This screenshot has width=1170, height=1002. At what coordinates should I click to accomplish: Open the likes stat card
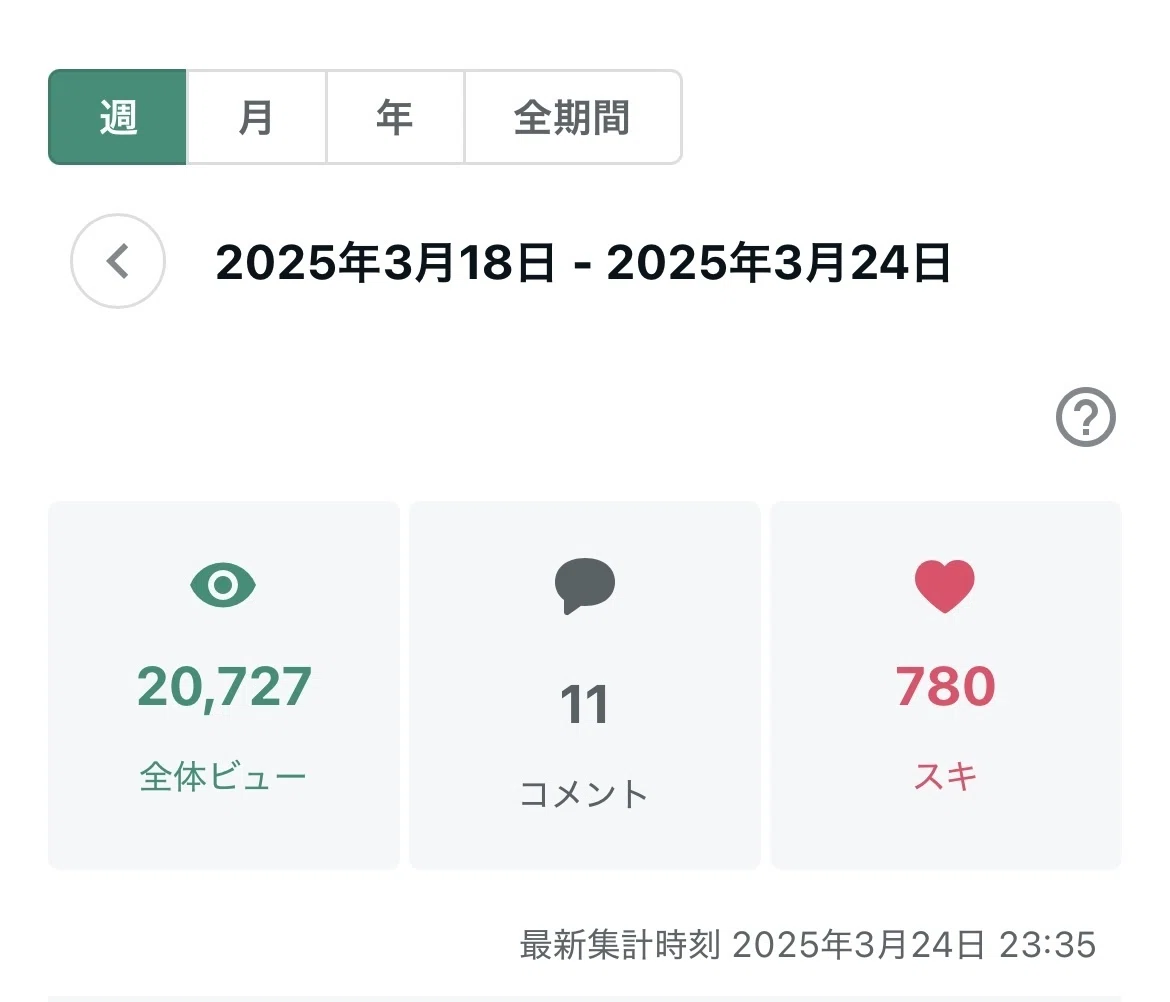point(945,685)
